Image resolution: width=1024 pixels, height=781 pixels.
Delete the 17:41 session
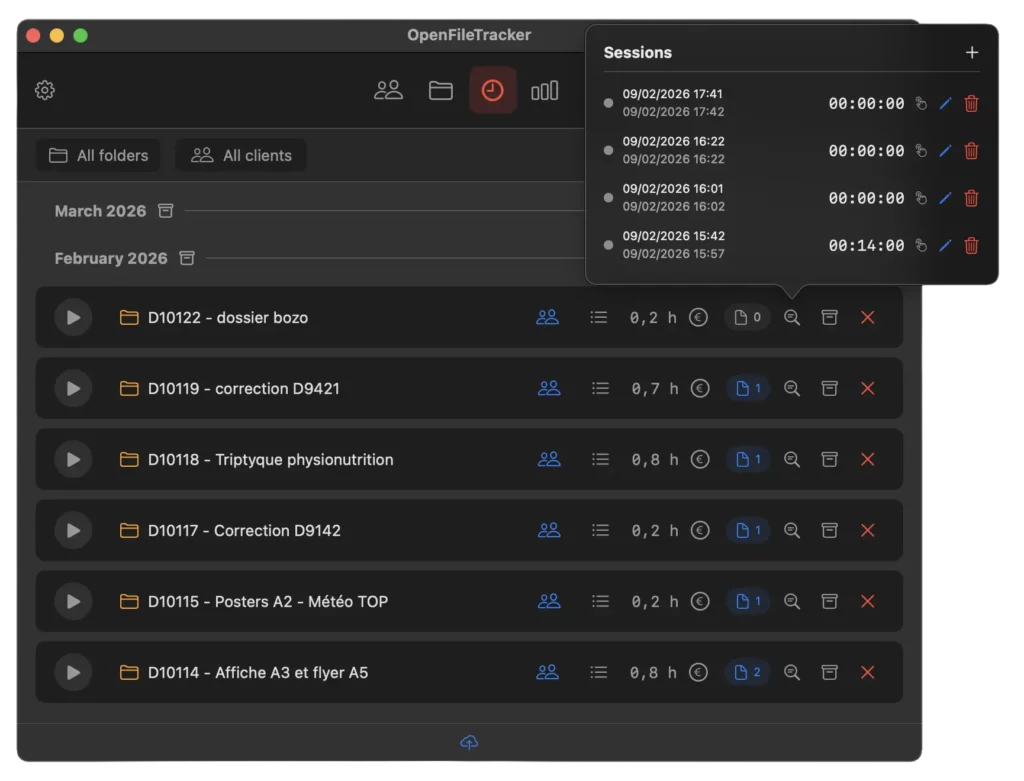point(971,103)
